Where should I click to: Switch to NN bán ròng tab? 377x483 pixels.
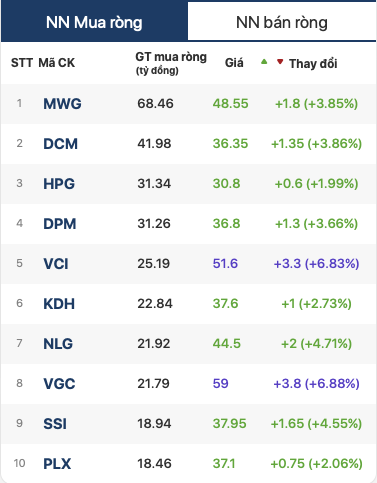[282, 22]
